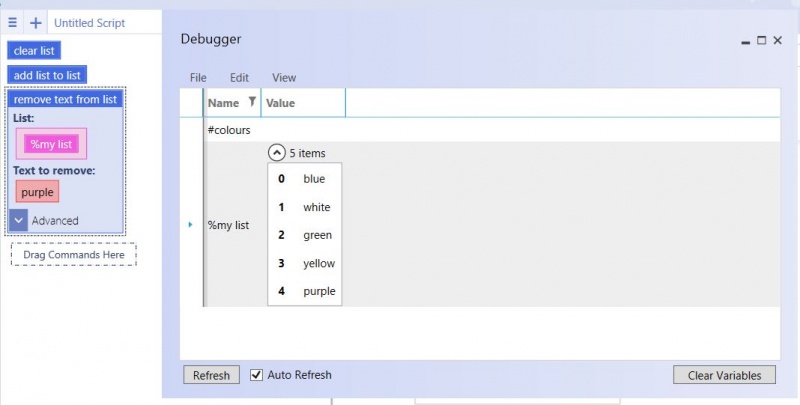Click the Clear Variables button
Viewport: 800px width, 405px height.
click(x=724, y=375)
